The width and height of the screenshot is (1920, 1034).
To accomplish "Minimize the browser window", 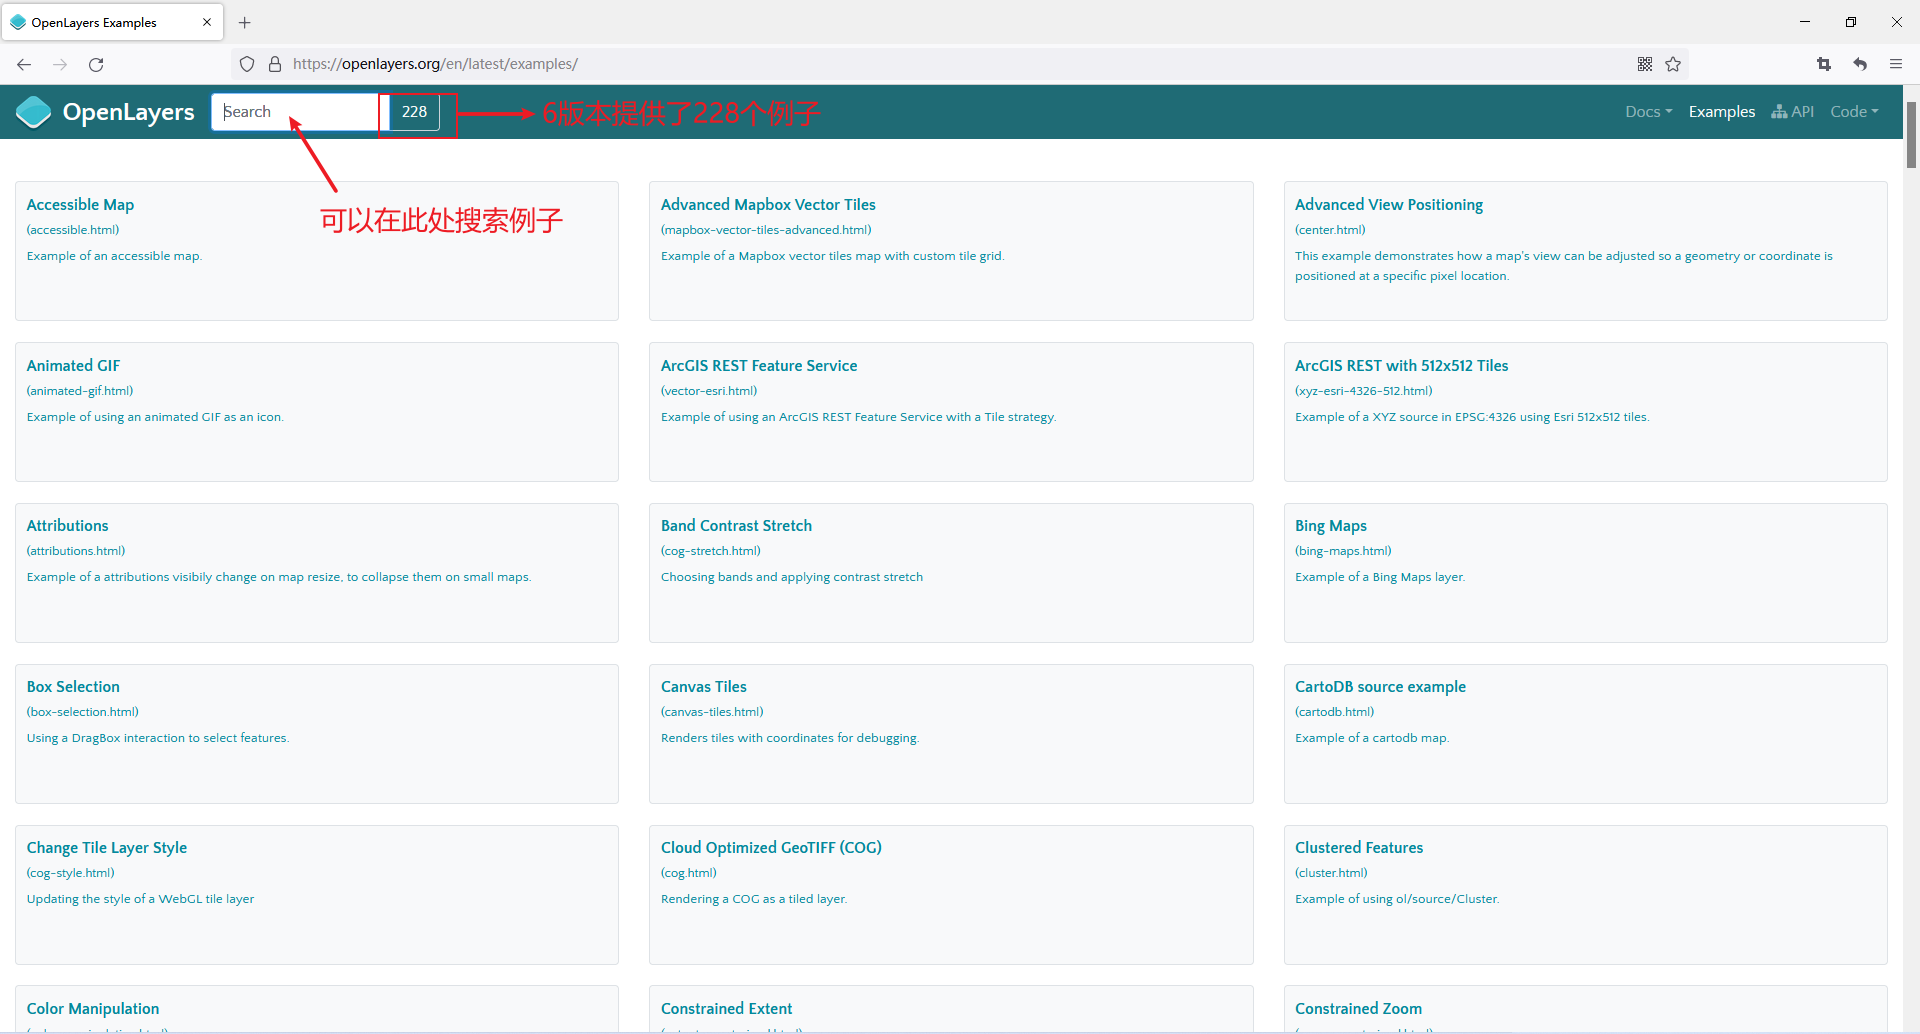I will [x=1805, y=22].
